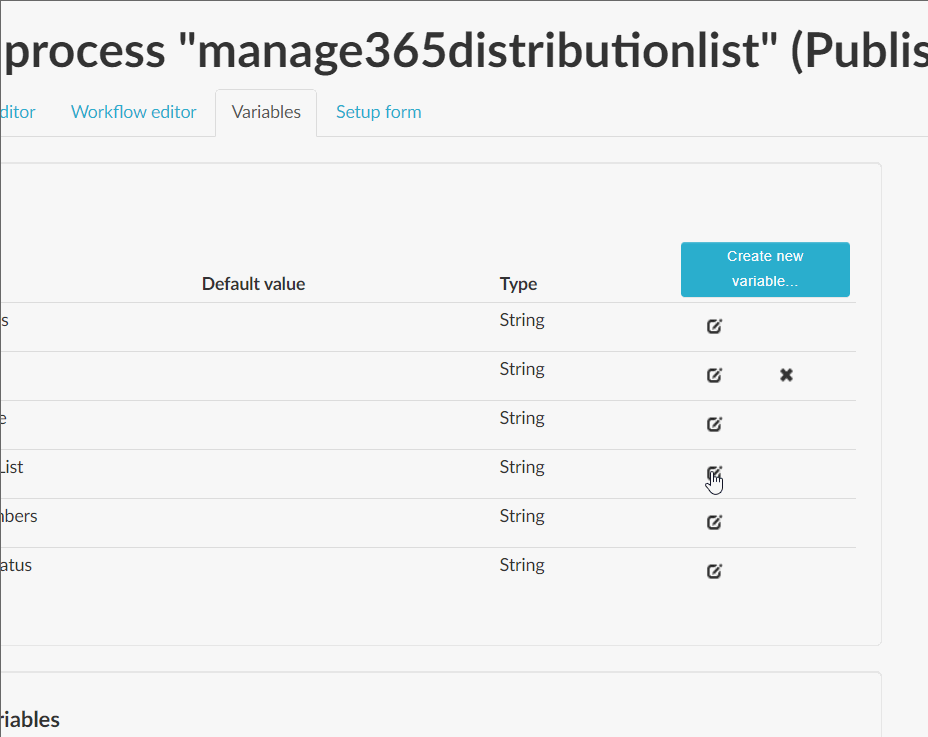This screenshot has width=928, height=737.
Task: Open the Setup form tab
Action: 378,112
